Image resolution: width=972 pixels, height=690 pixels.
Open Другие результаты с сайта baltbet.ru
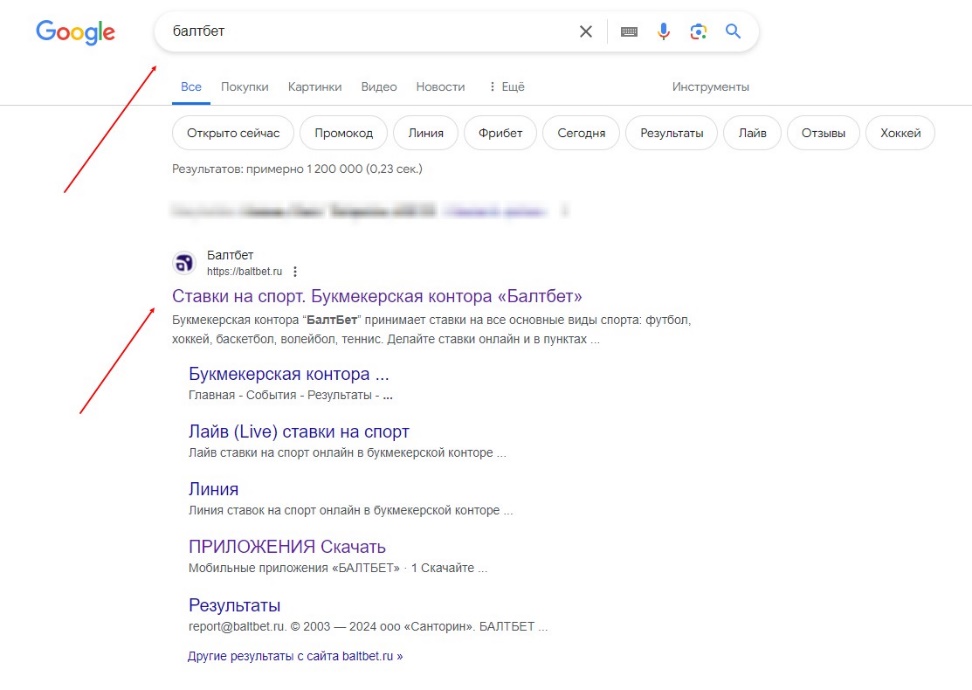pos(295,656)
